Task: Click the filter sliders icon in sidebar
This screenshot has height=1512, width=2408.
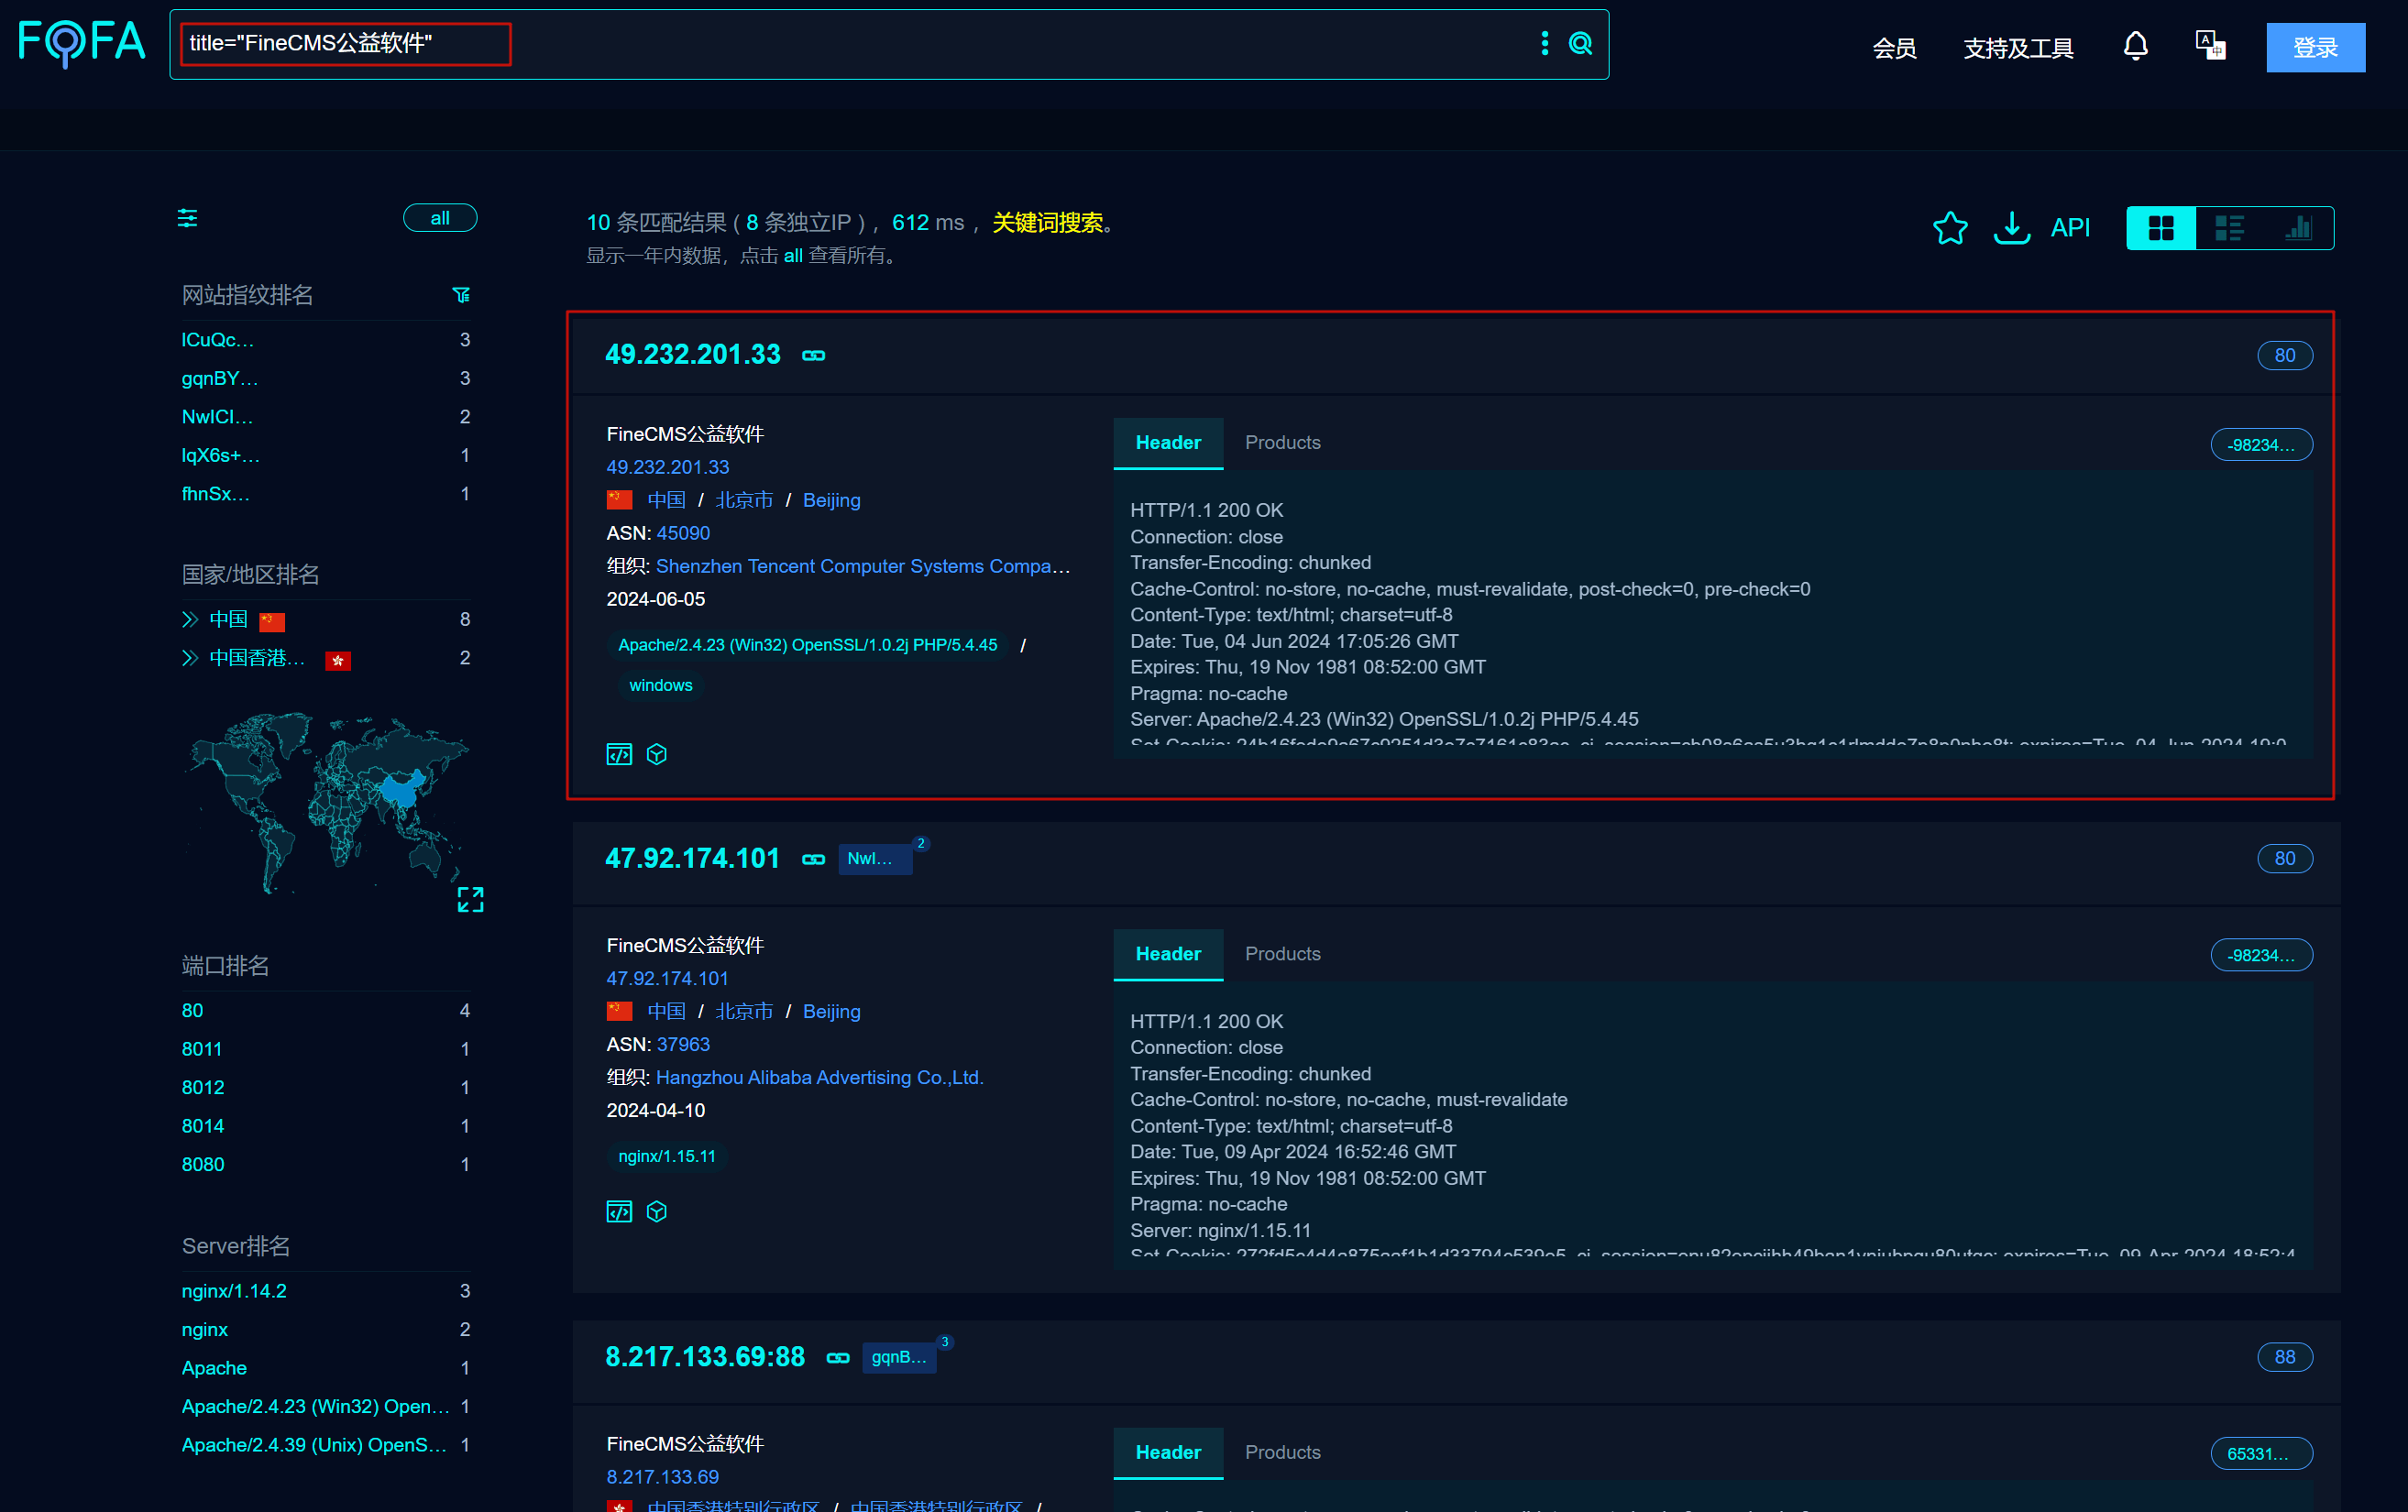Action: 187,218
